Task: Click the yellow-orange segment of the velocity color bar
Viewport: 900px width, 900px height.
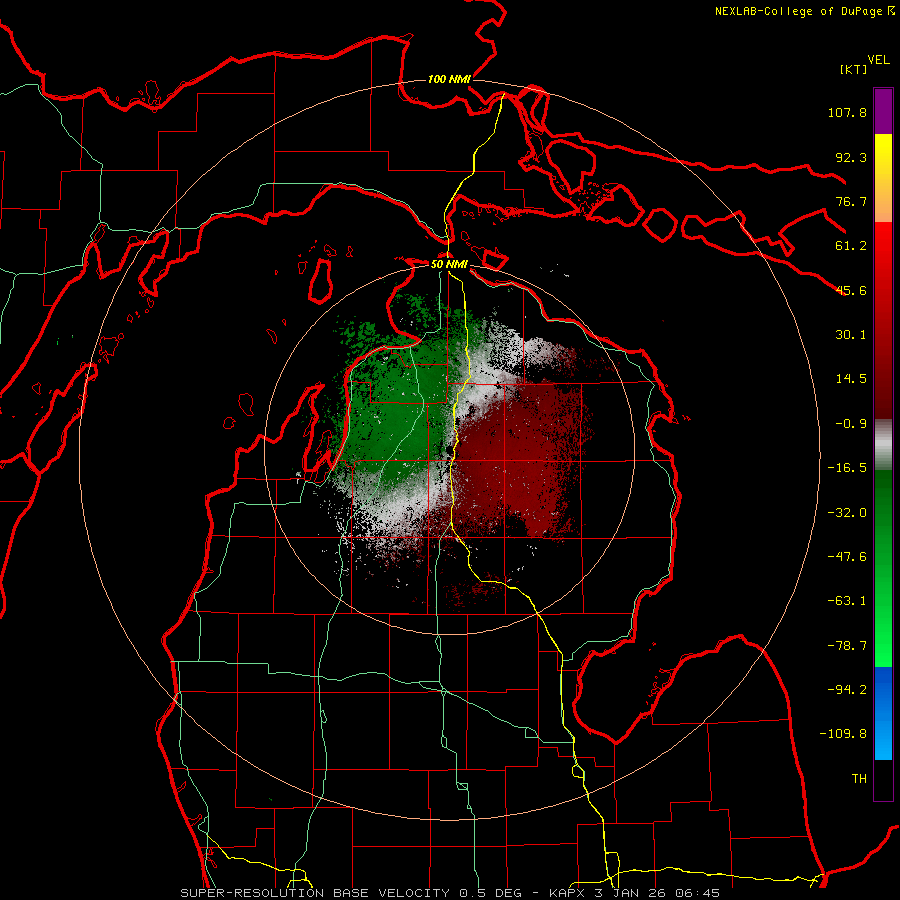Action: [x=883, y=178]
